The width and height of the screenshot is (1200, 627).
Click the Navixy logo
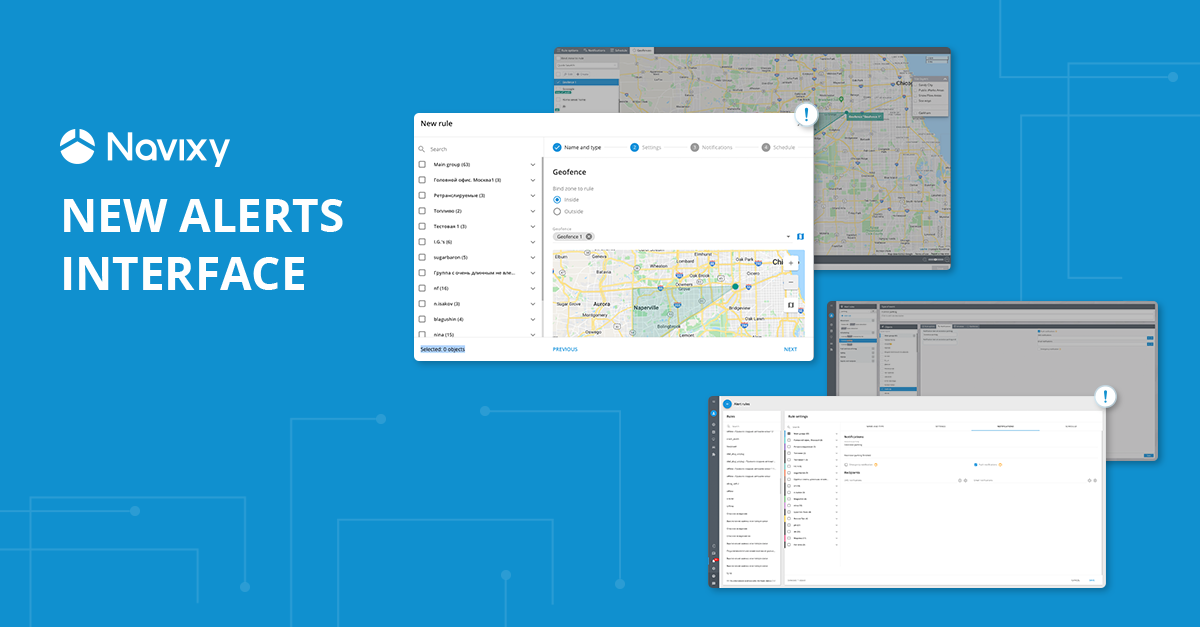(145, 147)
